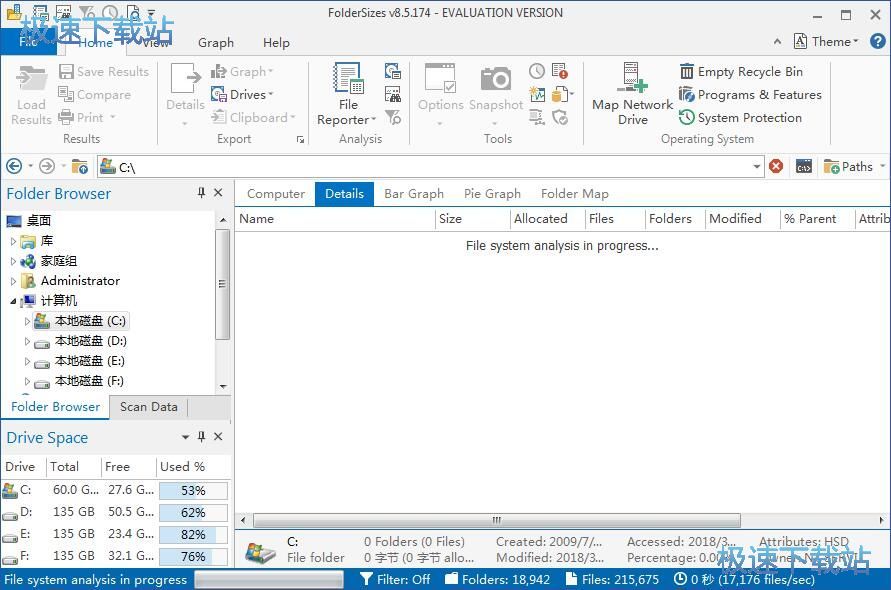The width and height of the screenshot is (891, 590).
Task: Switch to the Scan Data tab
Action: tap(148, 407)
